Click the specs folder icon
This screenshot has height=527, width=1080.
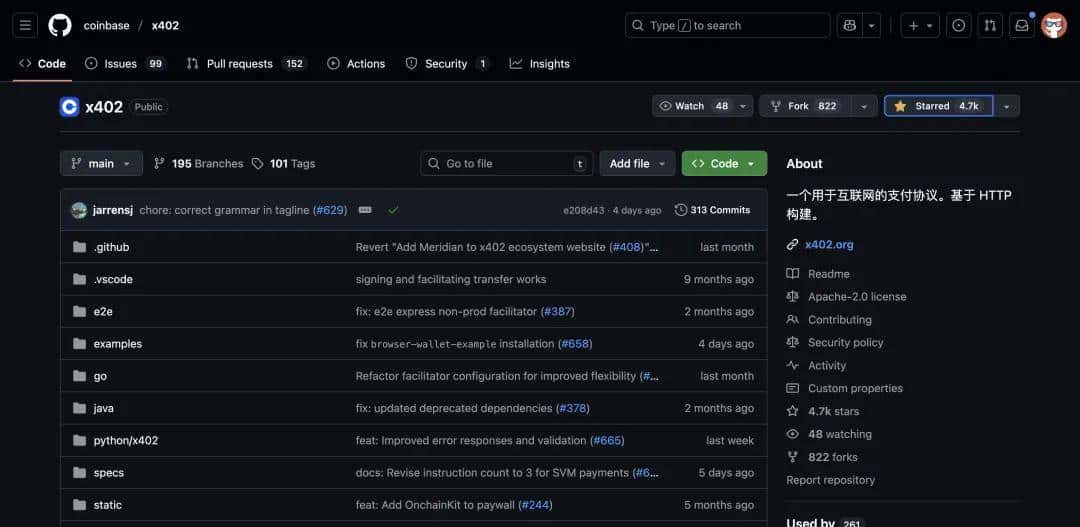pos(79,473)
